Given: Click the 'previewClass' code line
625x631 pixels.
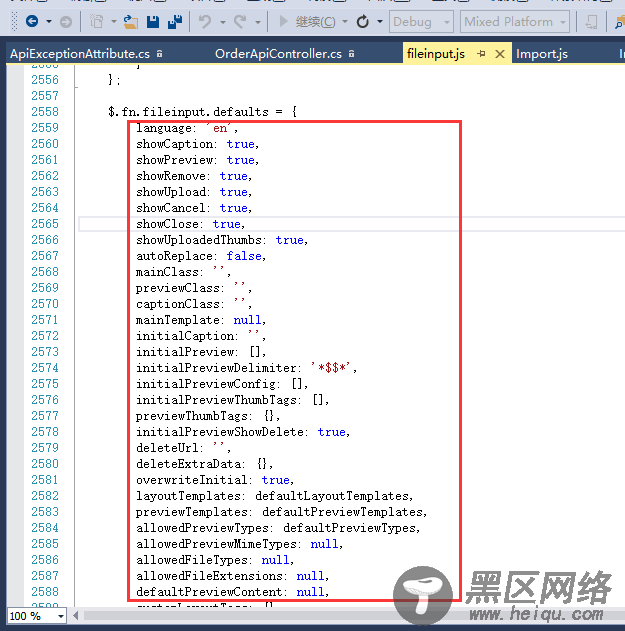Looking at the screenshot, I should pos(194,288).
